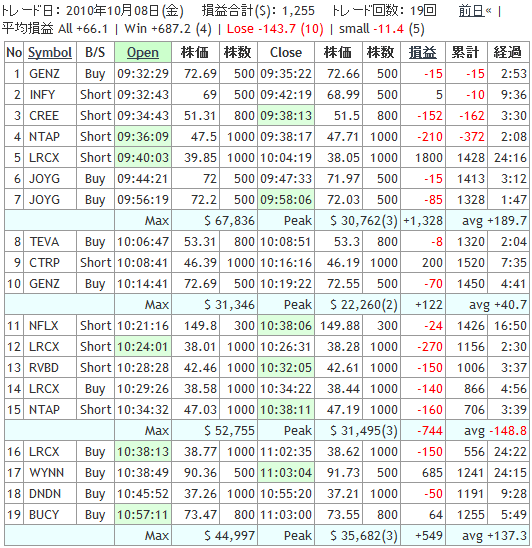Viewport: 532px width, 548px height.
Task: Click the 損益合計($): 1,255 total
Action: [258, 11]
